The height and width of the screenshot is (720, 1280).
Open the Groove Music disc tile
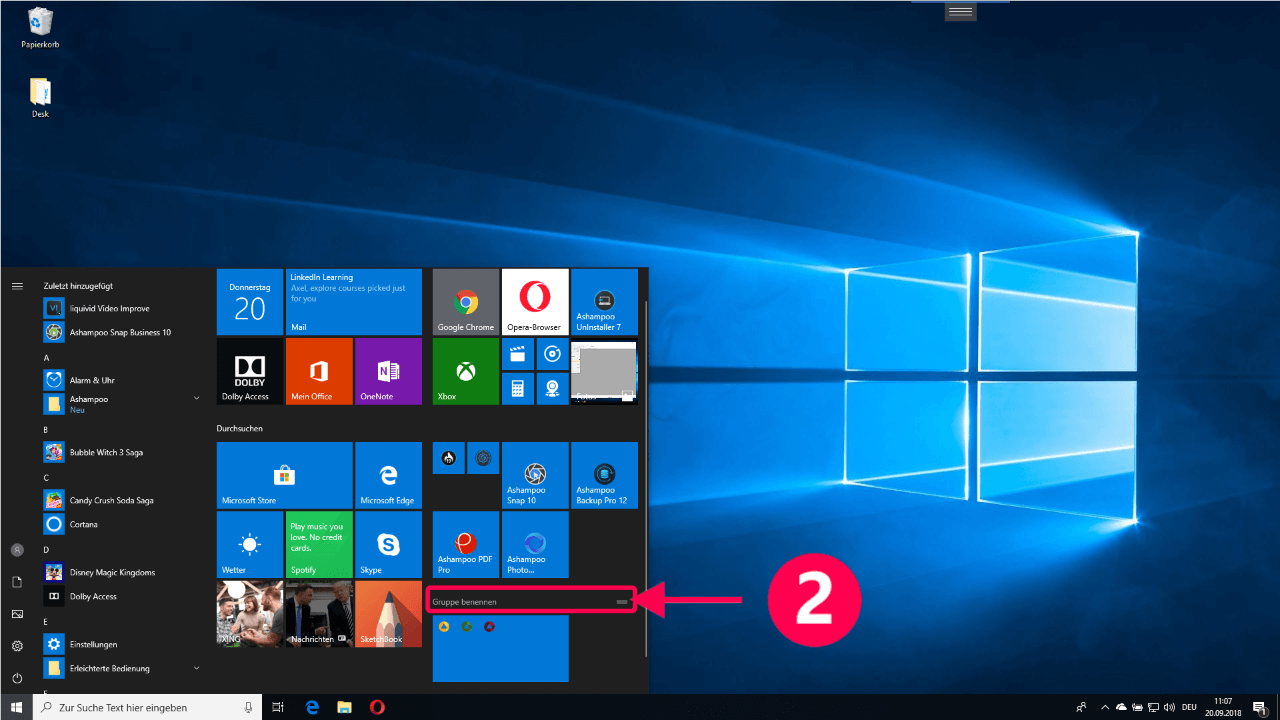tap(552, 353)
